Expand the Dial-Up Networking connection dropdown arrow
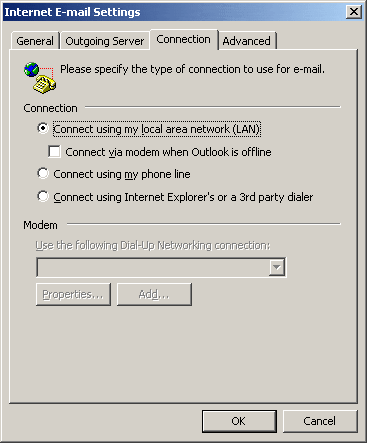Screen dimensions: 367x443 (x=277, y=267)
